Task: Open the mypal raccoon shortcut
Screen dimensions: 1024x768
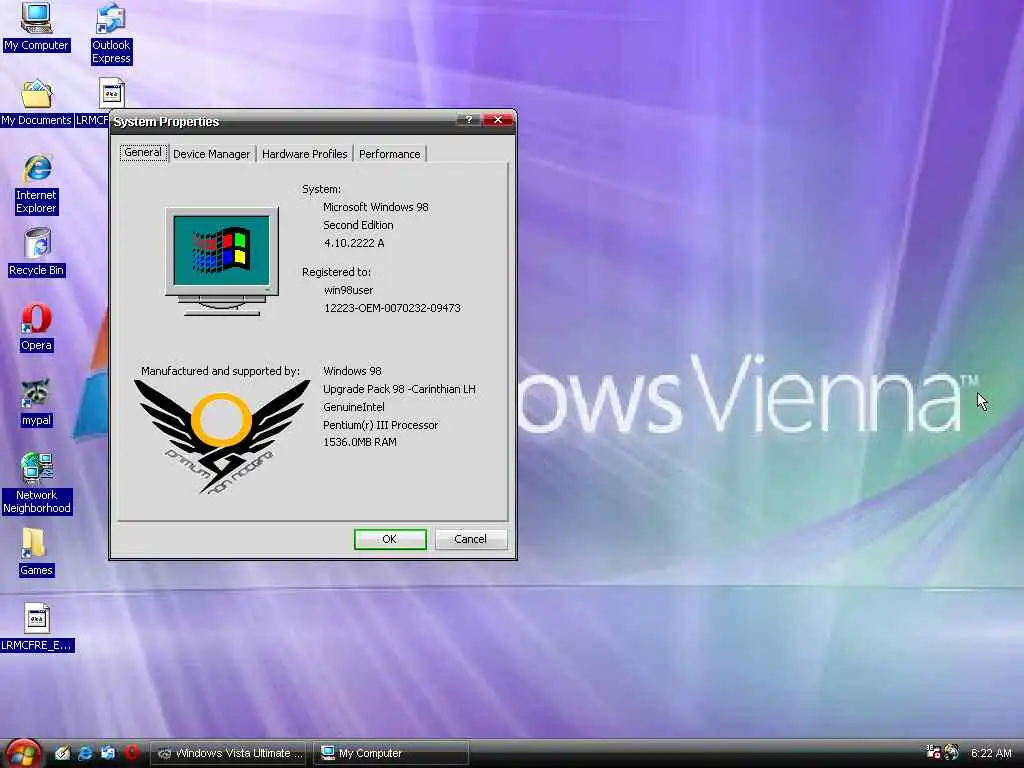Action: coord(37,403)
